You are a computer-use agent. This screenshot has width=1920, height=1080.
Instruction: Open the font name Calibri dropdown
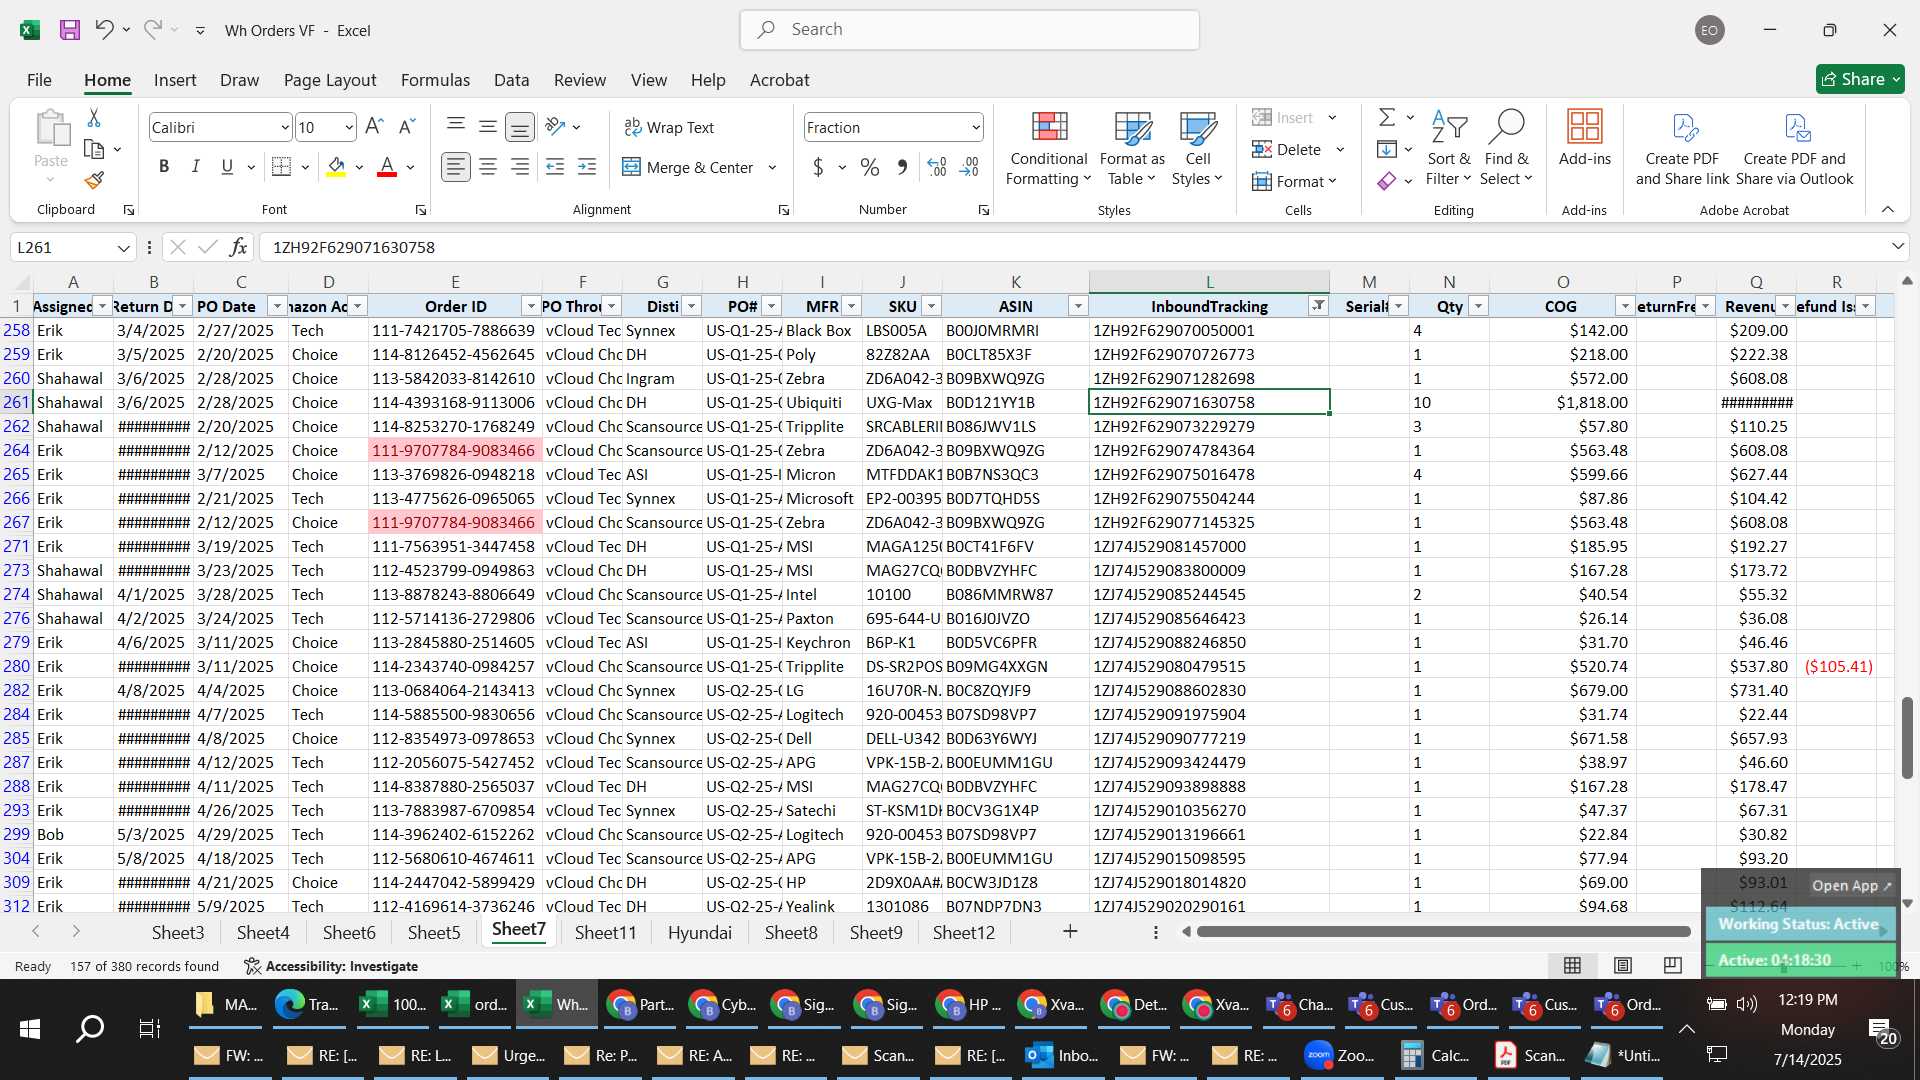coord(284,128)
